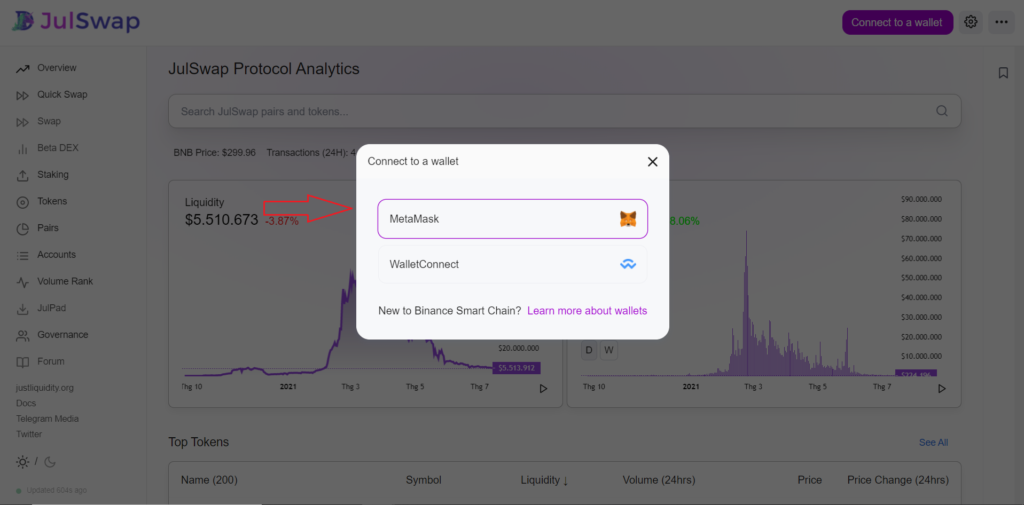Sort by Symbol column header
This screenshot has width=1024, height=505.
coord(424,480)
